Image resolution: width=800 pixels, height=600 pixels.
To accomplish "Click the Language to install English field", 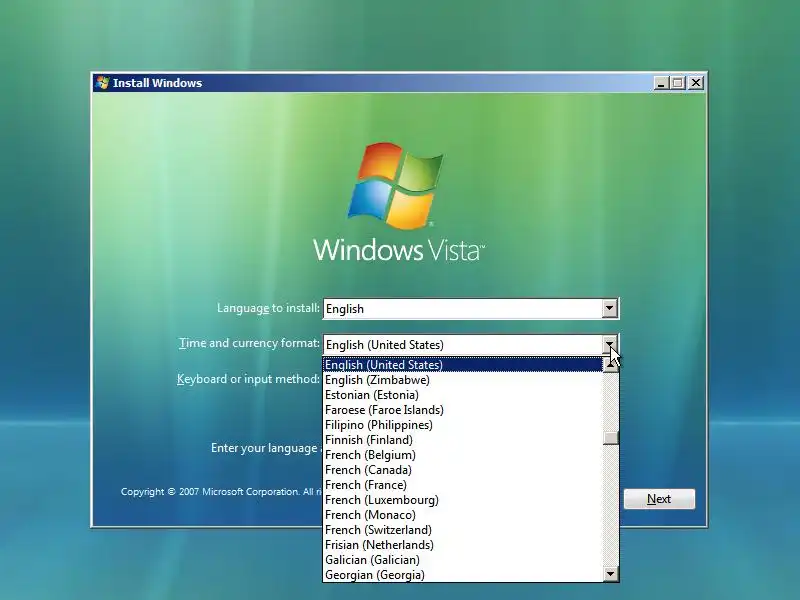I will click(470, 309).
